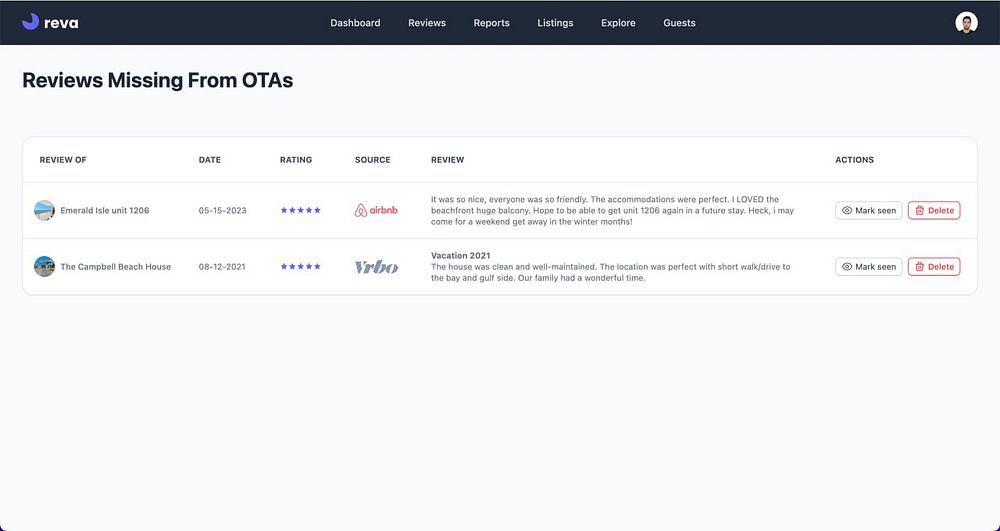The width and height of the screenshot is (1000, 531).
Task: Click the SOURCE column header
Action: [x=372, y=160]
